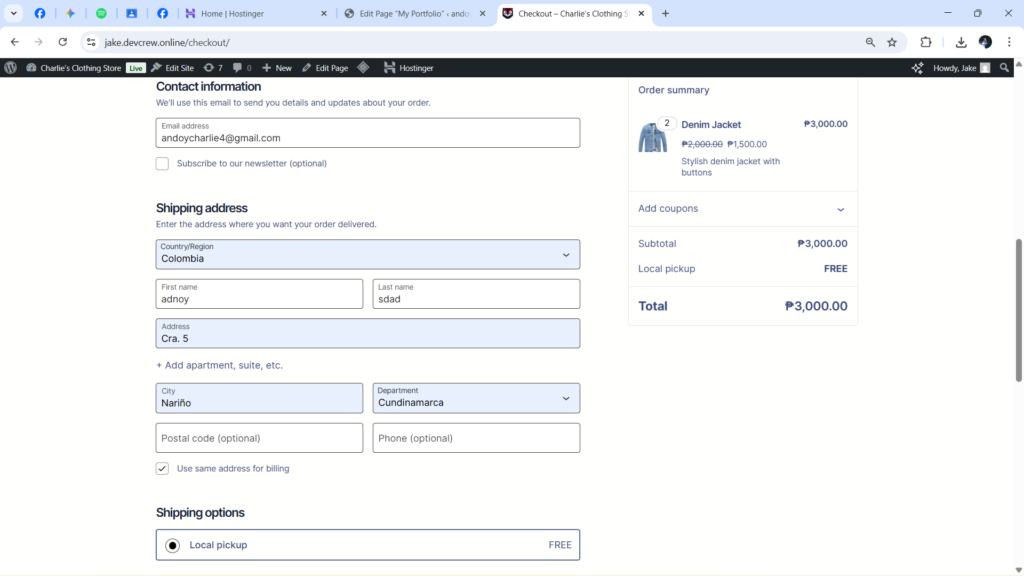The width and height of the screenshot is (1024, 576).
Task: Open the browser downloads icon
Action: (x=960, y=42)
